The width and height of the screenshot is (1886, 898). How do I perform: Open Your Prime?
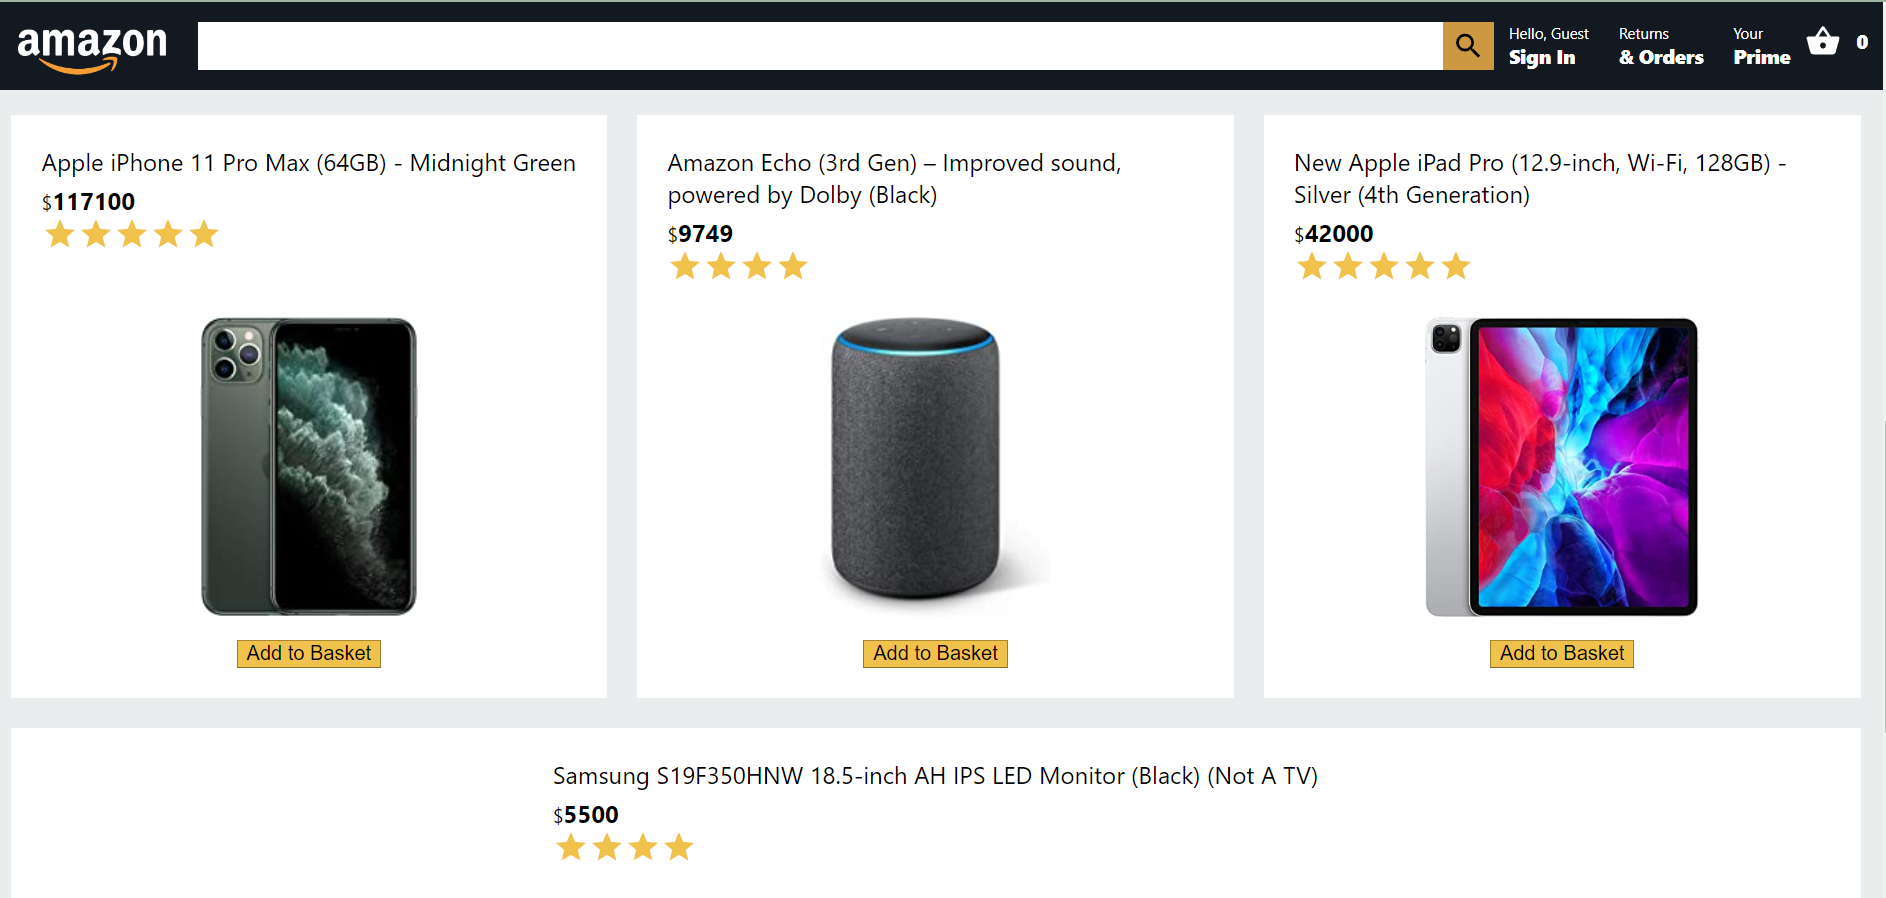(x=1761, y=46)
